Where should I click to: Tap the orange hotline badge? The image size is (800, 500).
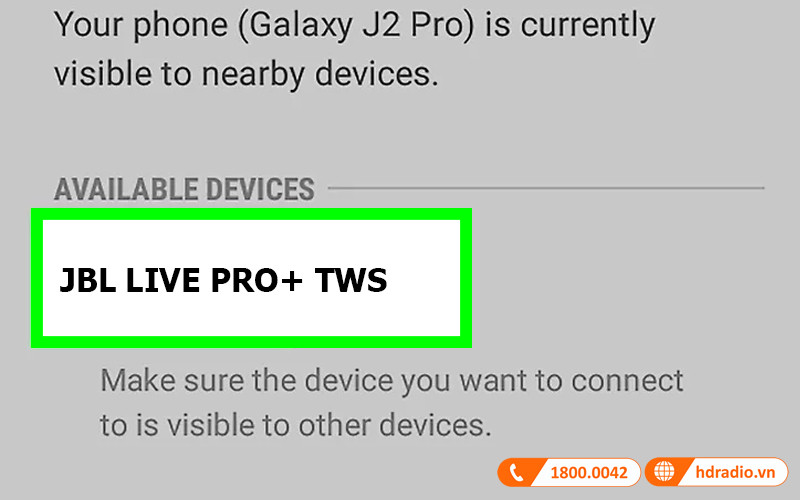pos(569,472)
